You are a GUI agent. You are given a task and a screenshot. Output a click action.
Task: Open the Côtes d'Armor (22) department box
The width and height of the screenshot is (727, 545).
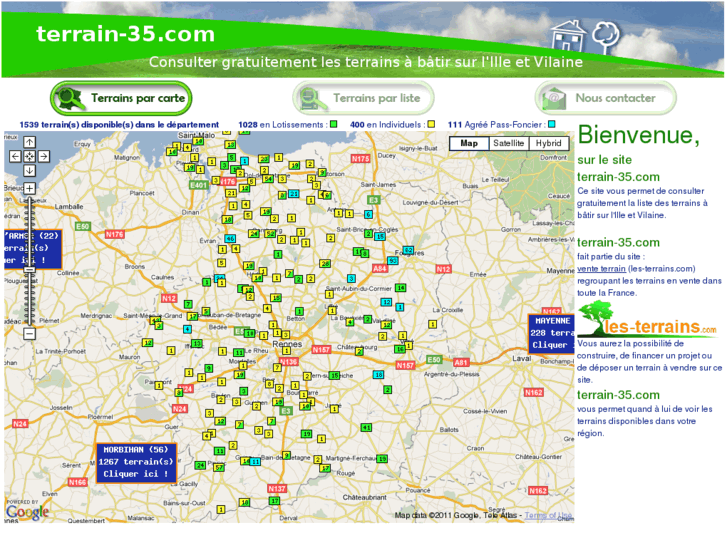coord(32,249)
